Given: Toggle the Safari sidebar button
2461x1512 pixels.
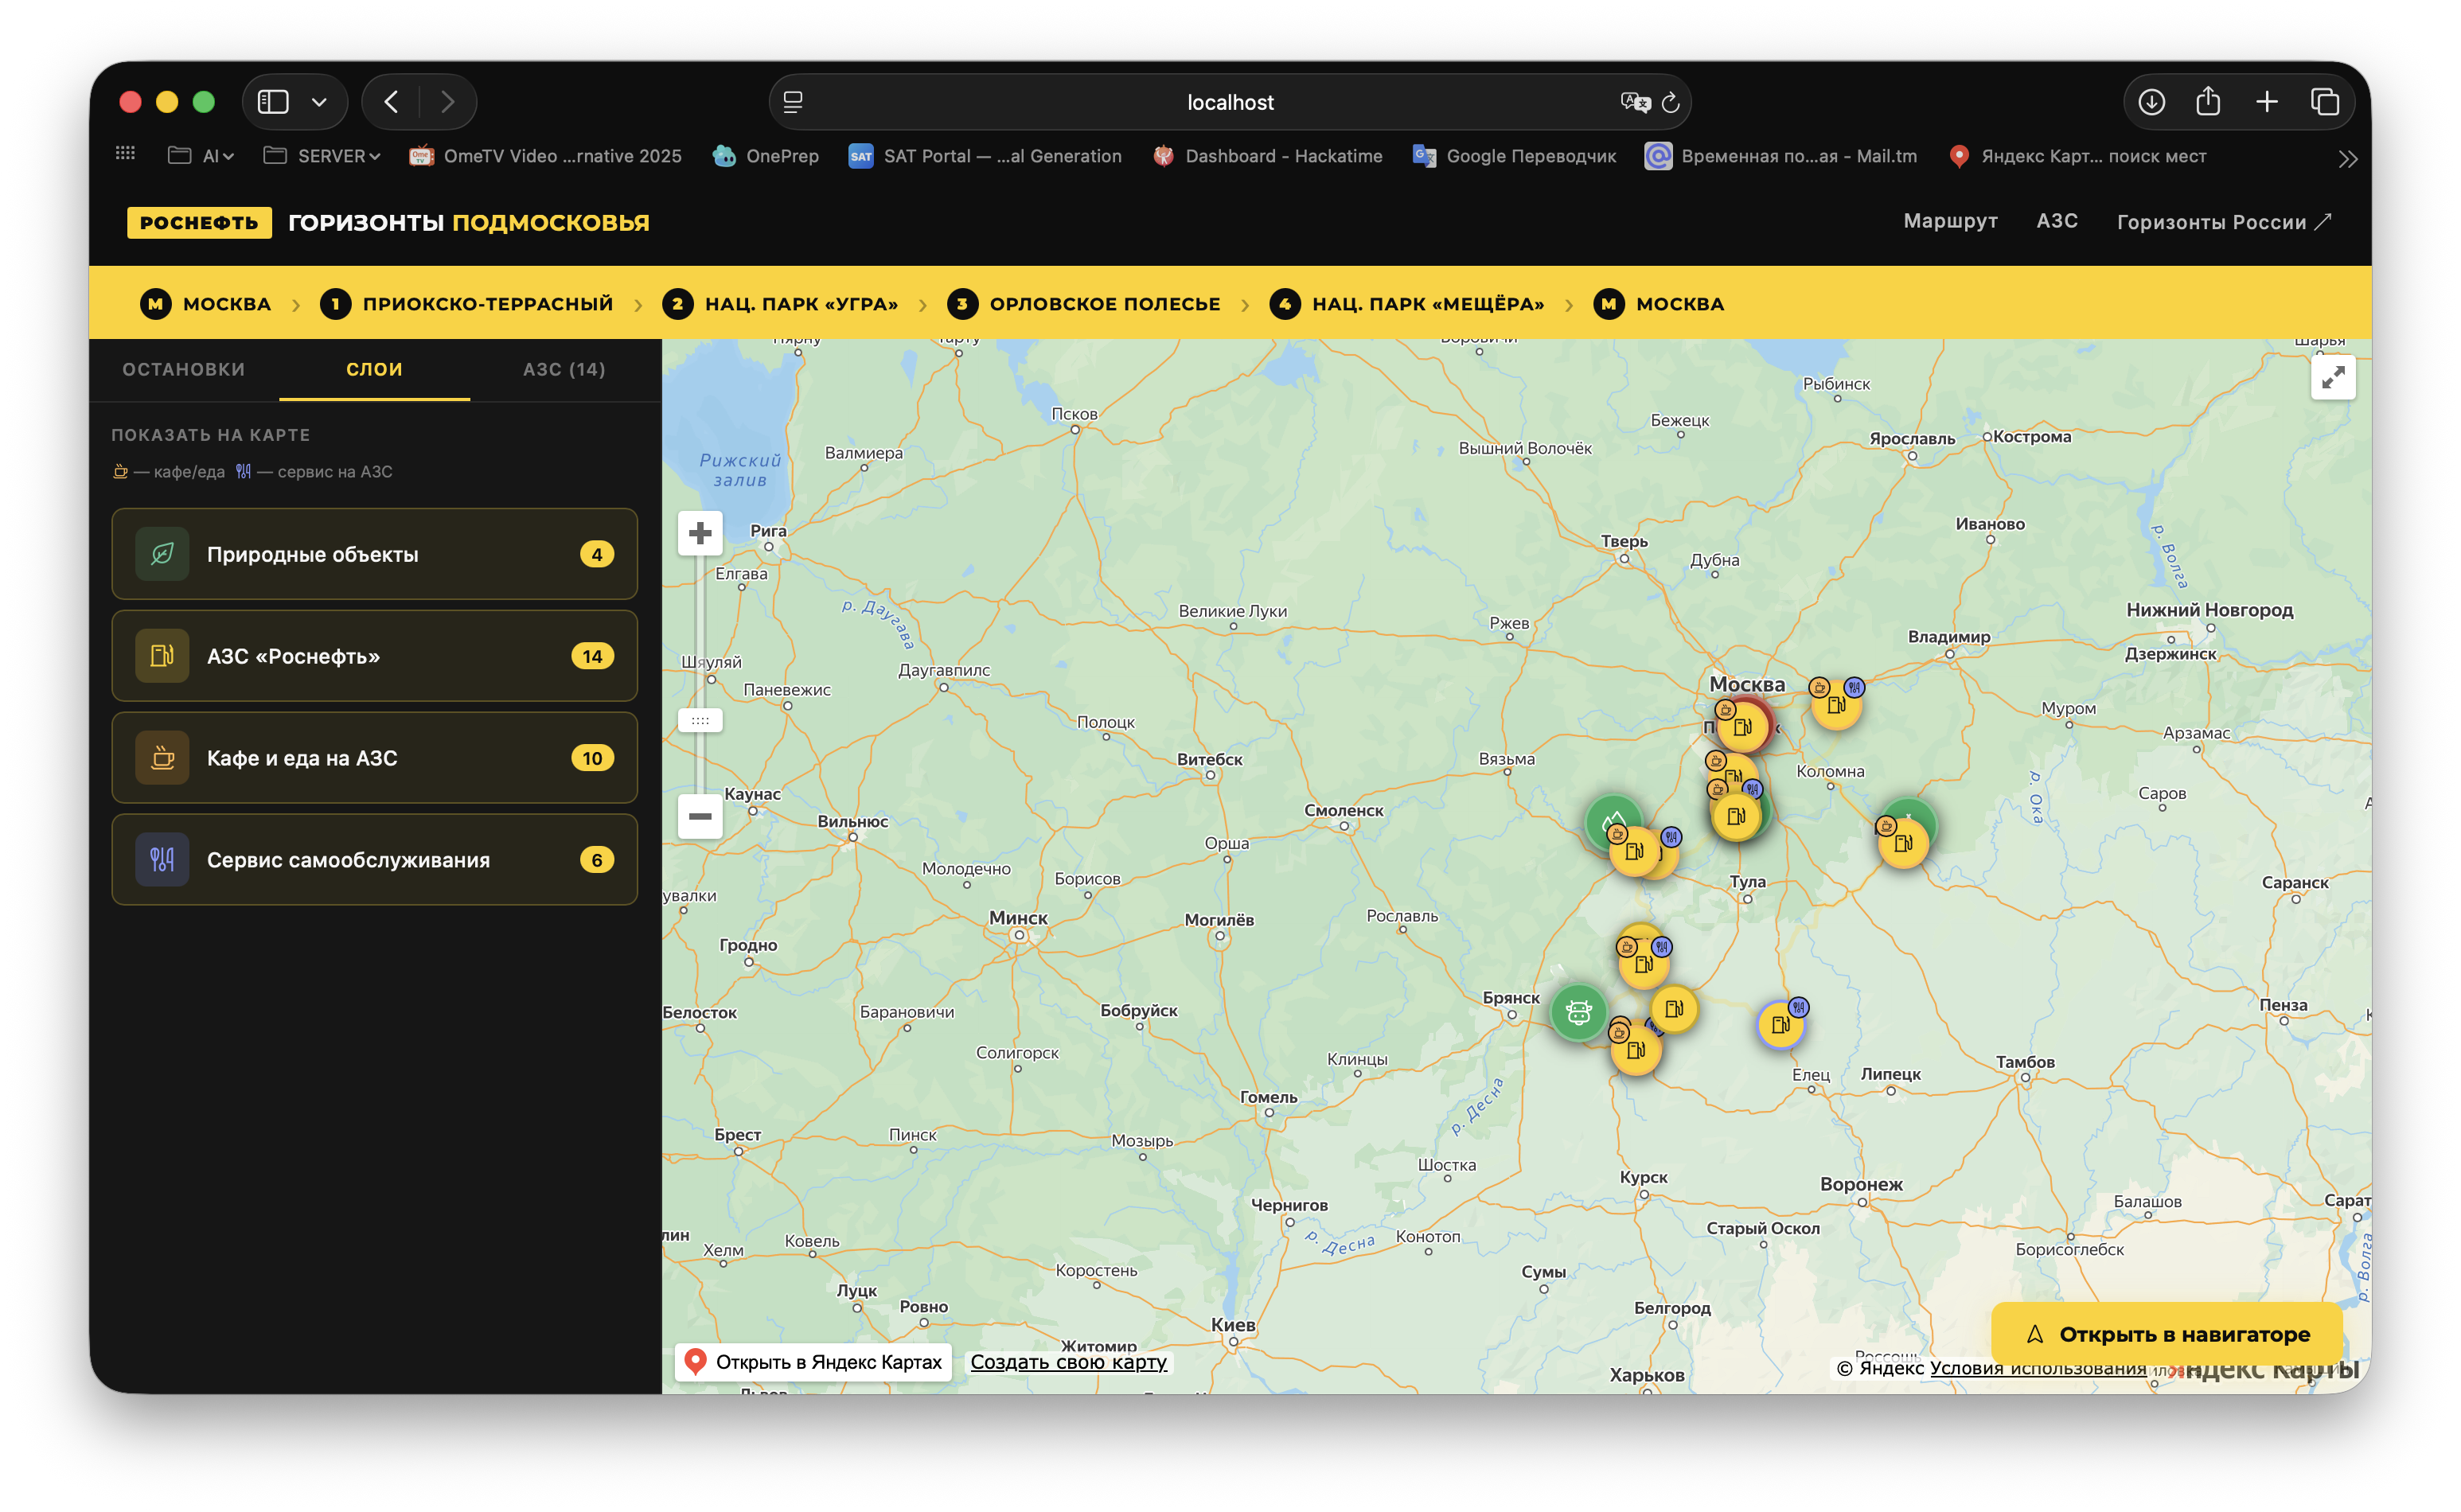Looking at the screenshot, I should pyautogui.click(x=273, y=102).
